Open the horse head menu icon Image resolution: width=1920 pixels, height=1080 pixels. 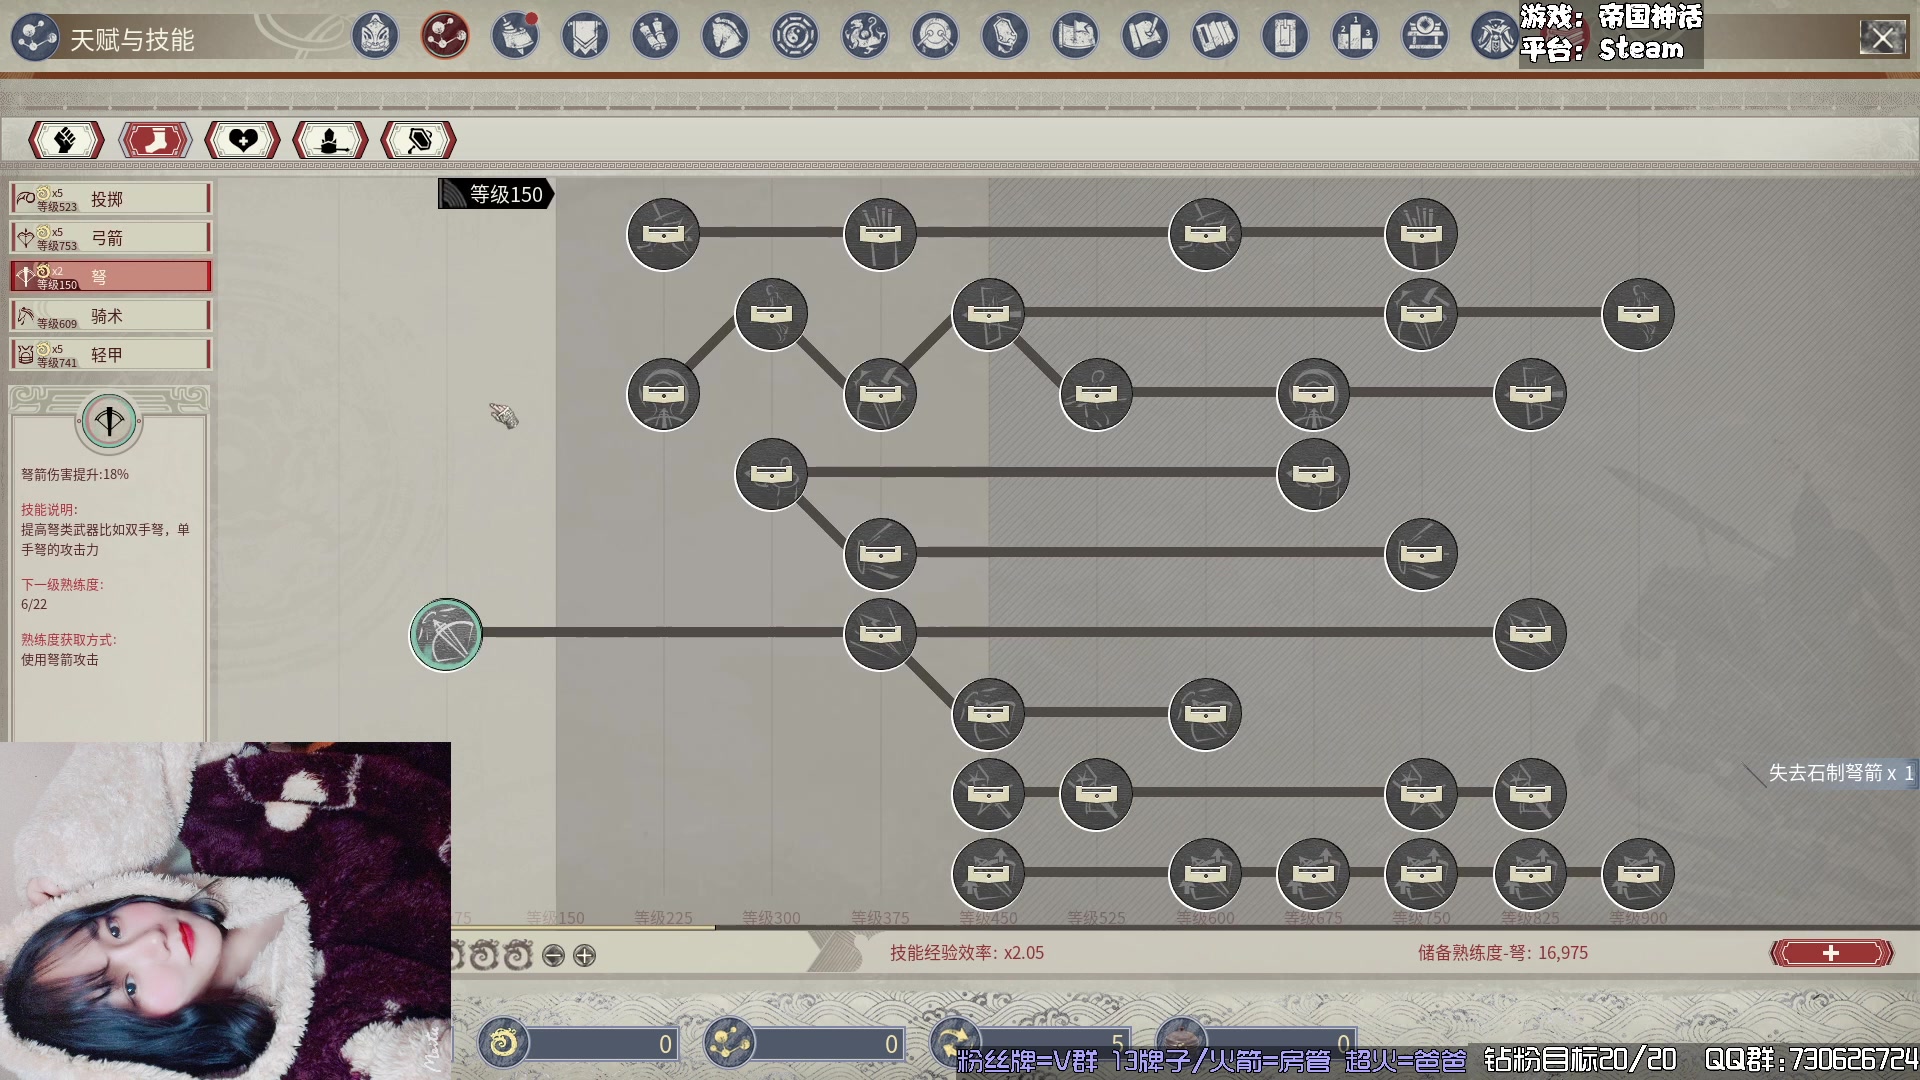(725, 37)
